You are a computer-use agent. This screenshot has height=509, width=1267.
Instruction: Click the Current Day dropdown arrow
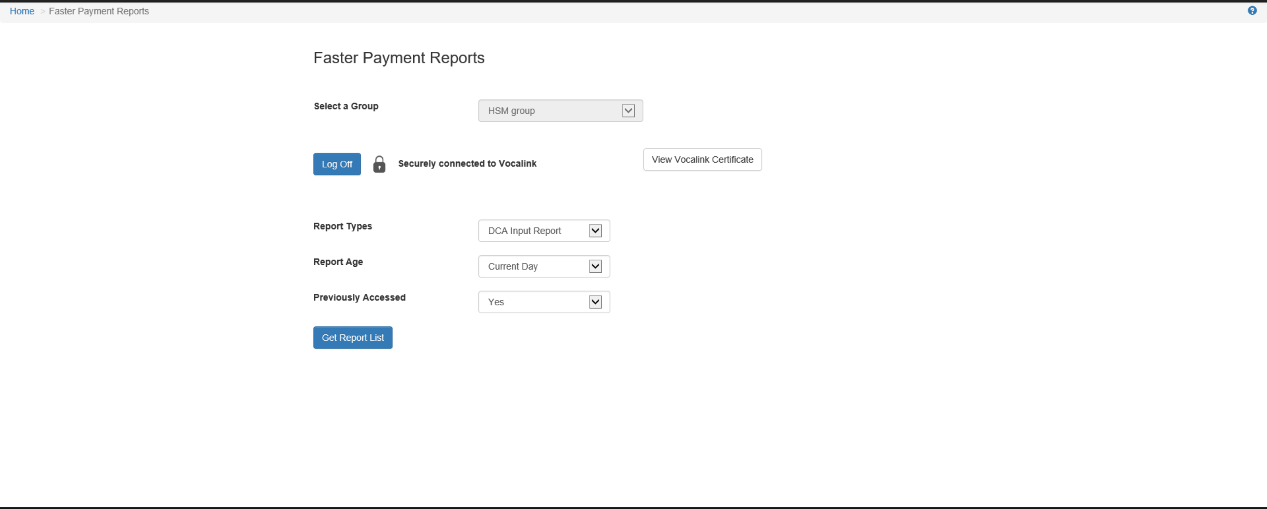click(x=595, y=267)
